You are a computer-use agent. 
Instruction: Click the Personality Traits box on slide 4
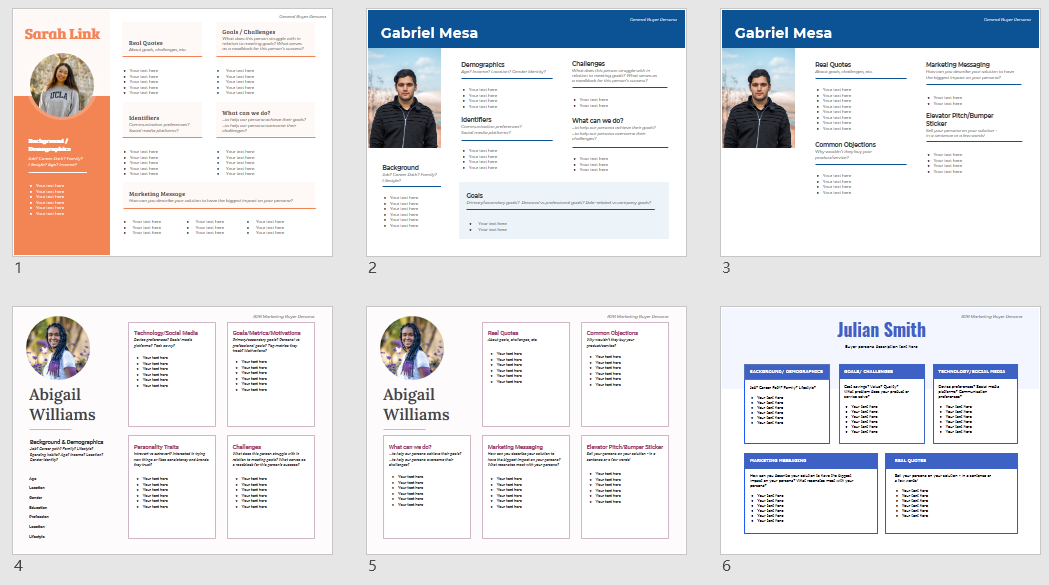click(172, 487)
